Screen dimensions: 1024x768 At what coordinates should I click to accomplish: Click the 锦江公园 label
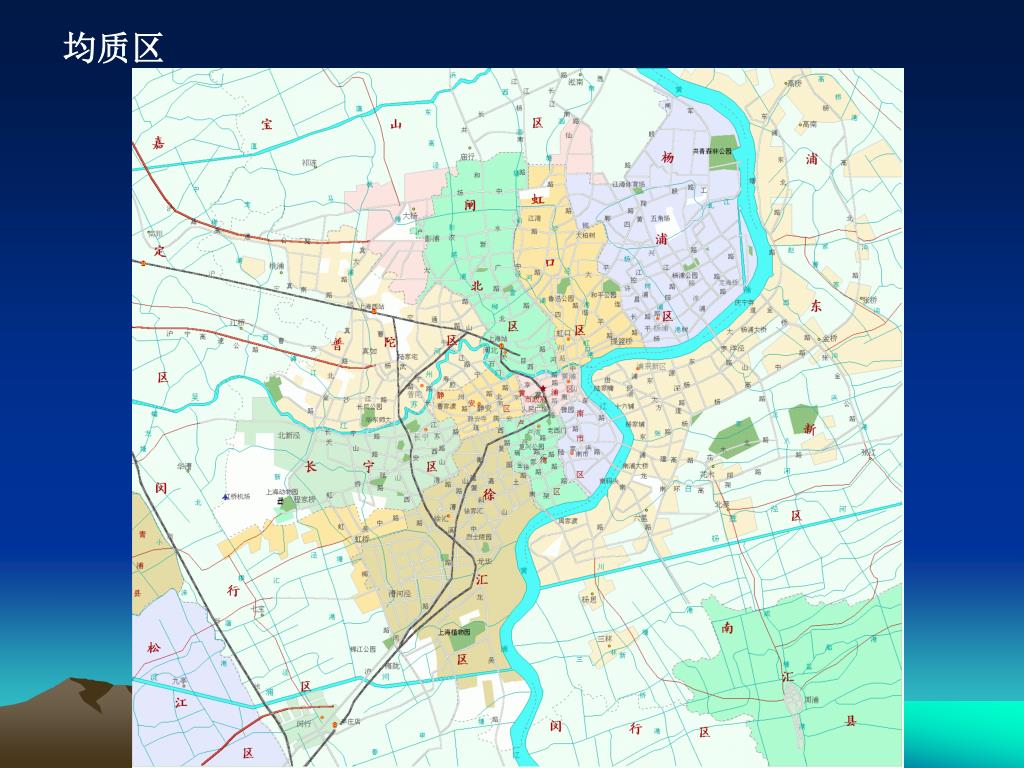(363, 649)
